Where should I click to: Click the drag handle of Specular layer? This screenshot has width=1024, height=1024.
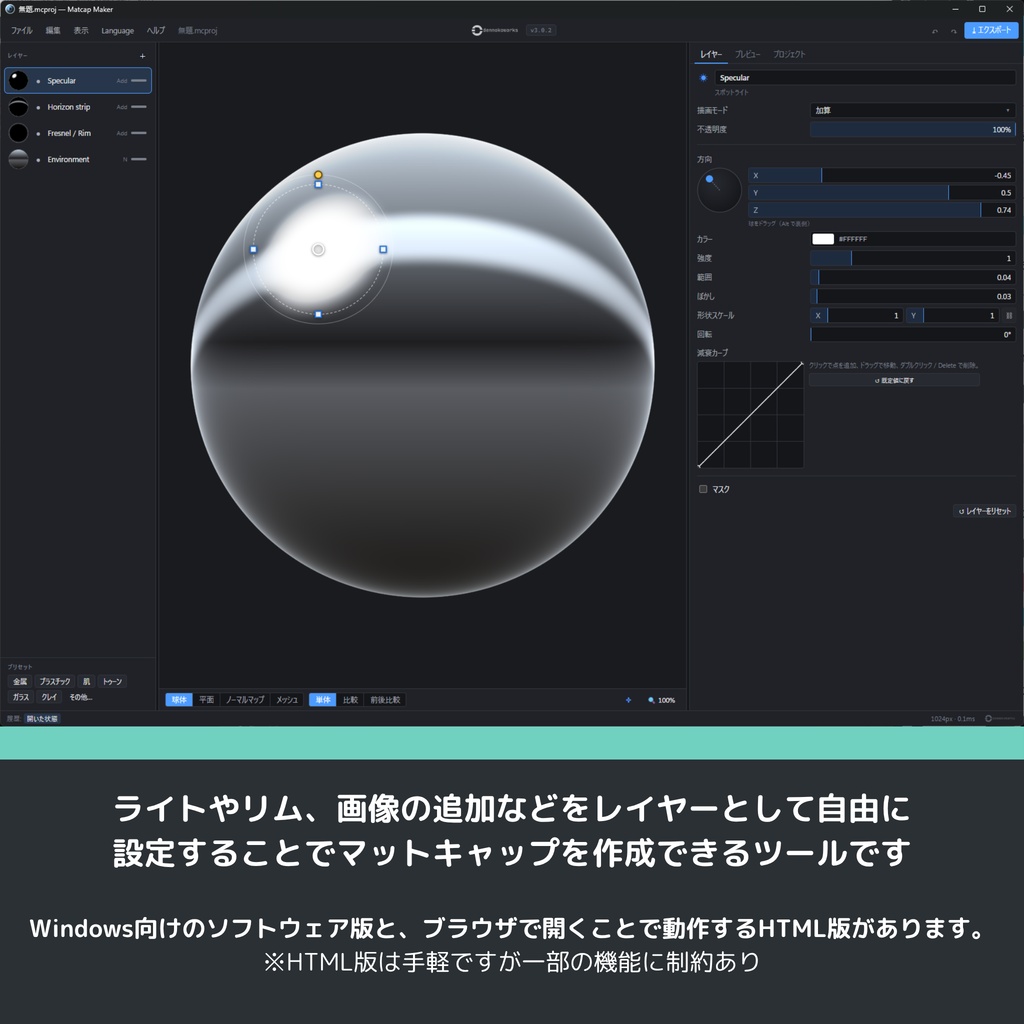pyautogui.click(x=138, y=80)
